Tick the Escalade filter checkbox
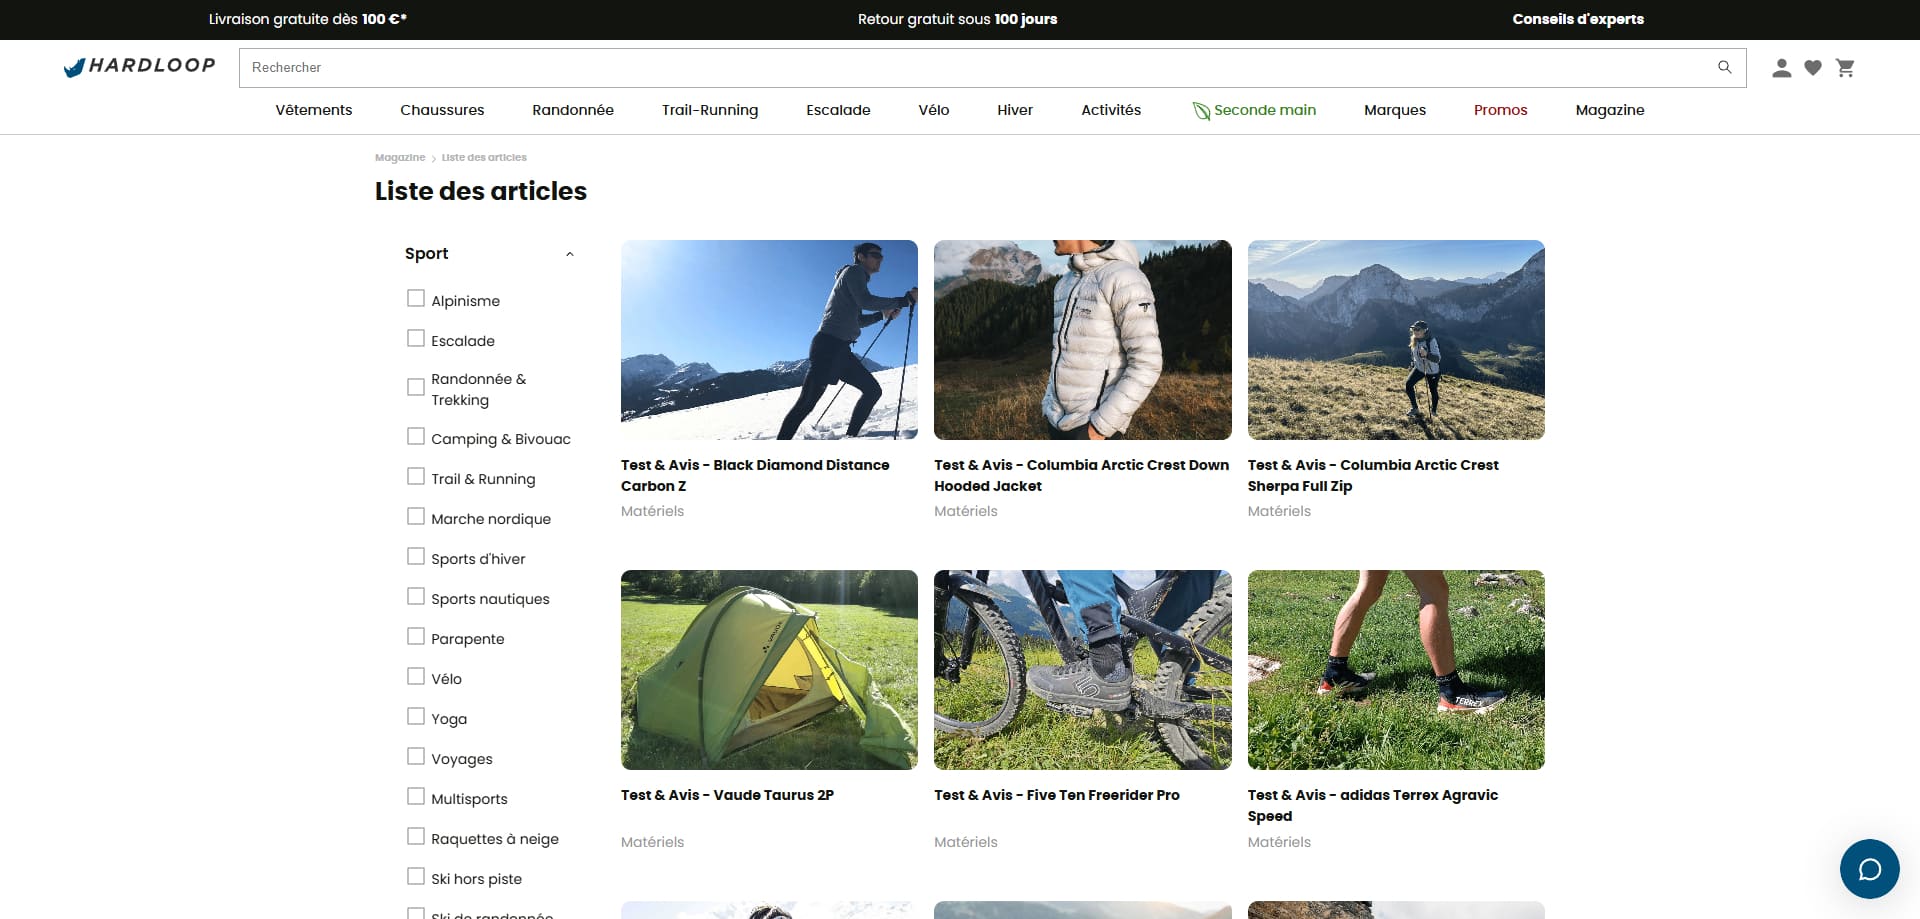Screen dimensions: 1920x919 click(416, 339)
